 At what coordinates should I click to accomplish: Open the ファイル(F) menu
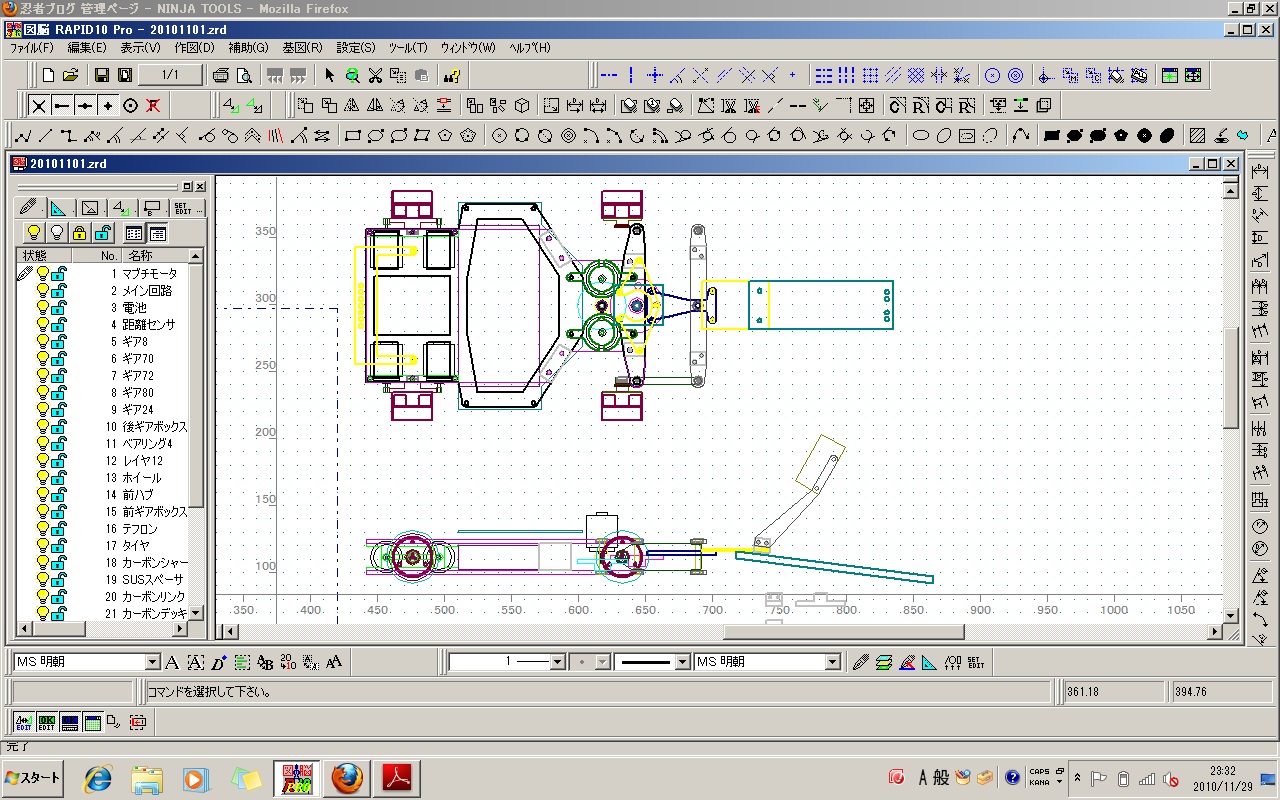(32, 48)
